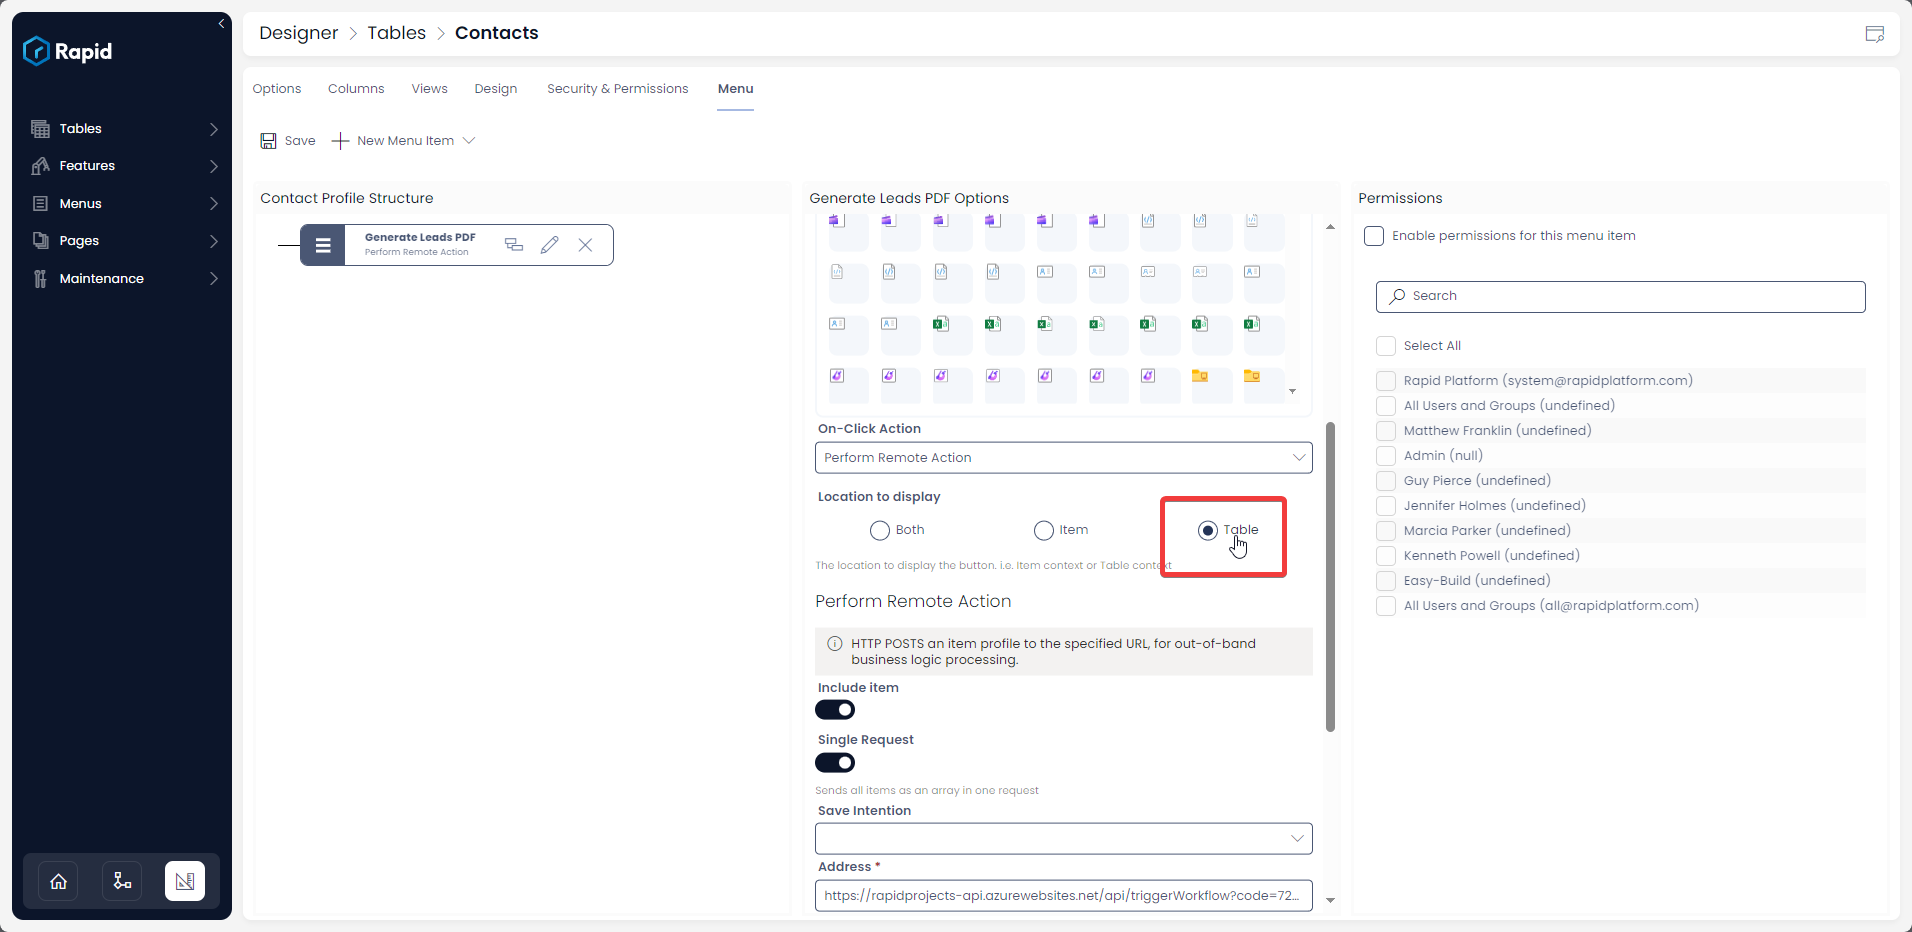This screenshot has height=932, width=1912.
Task: Switch to the Security & Permissions tab
Action: pyautogui.click(x=616, y=88)
